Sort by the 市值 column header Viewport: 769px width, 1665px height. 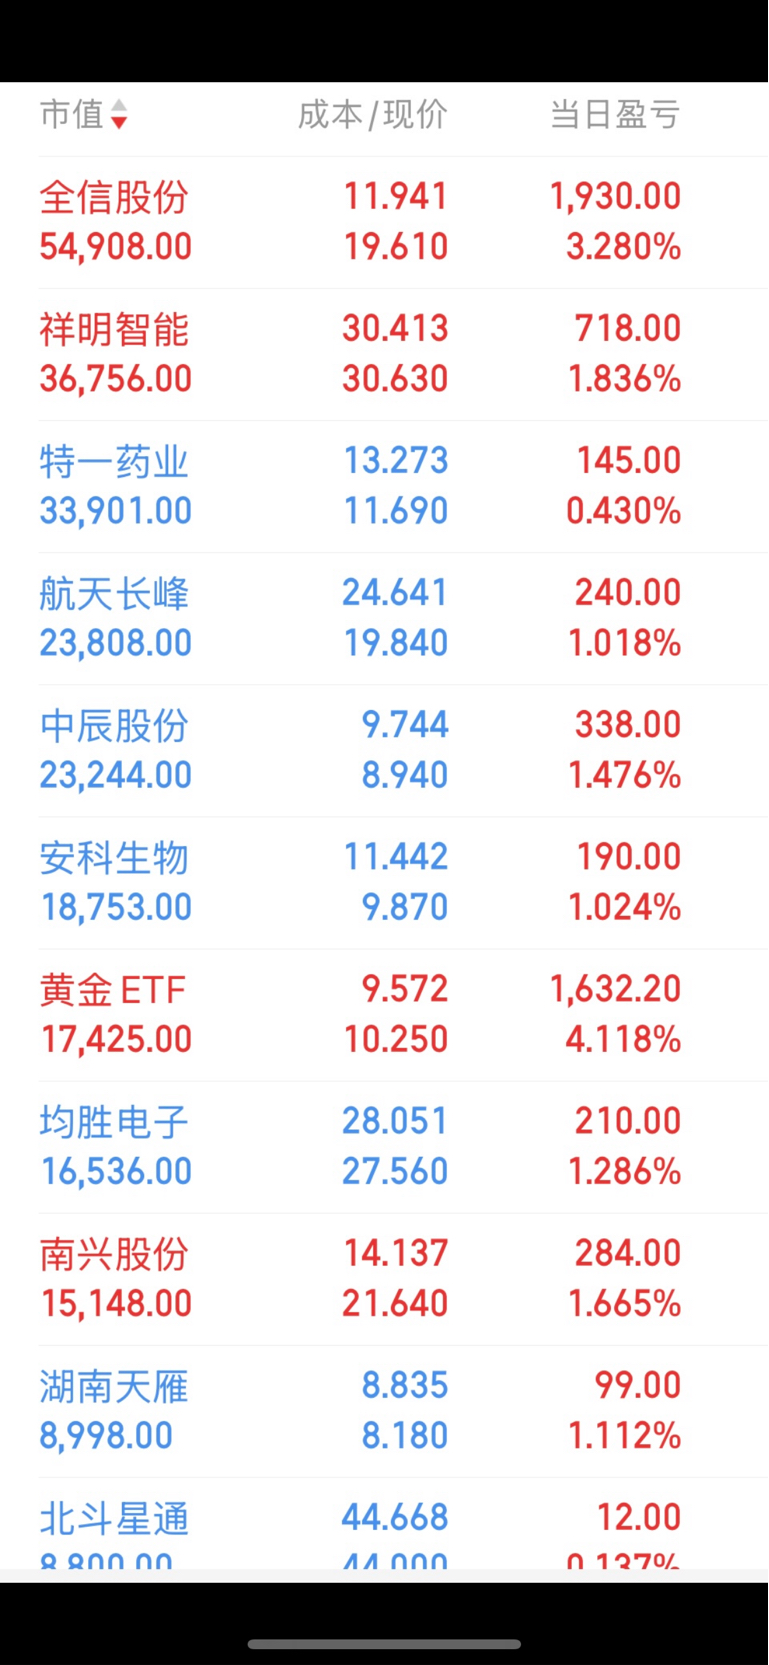[72, 114]
